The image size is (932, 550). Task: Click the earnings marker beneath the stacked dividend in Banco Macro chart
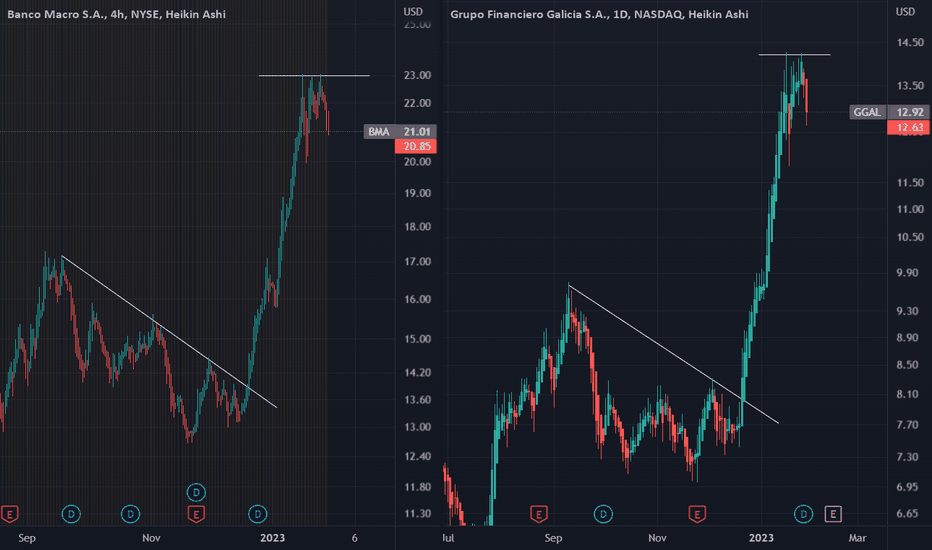click(x=196, y=514)
